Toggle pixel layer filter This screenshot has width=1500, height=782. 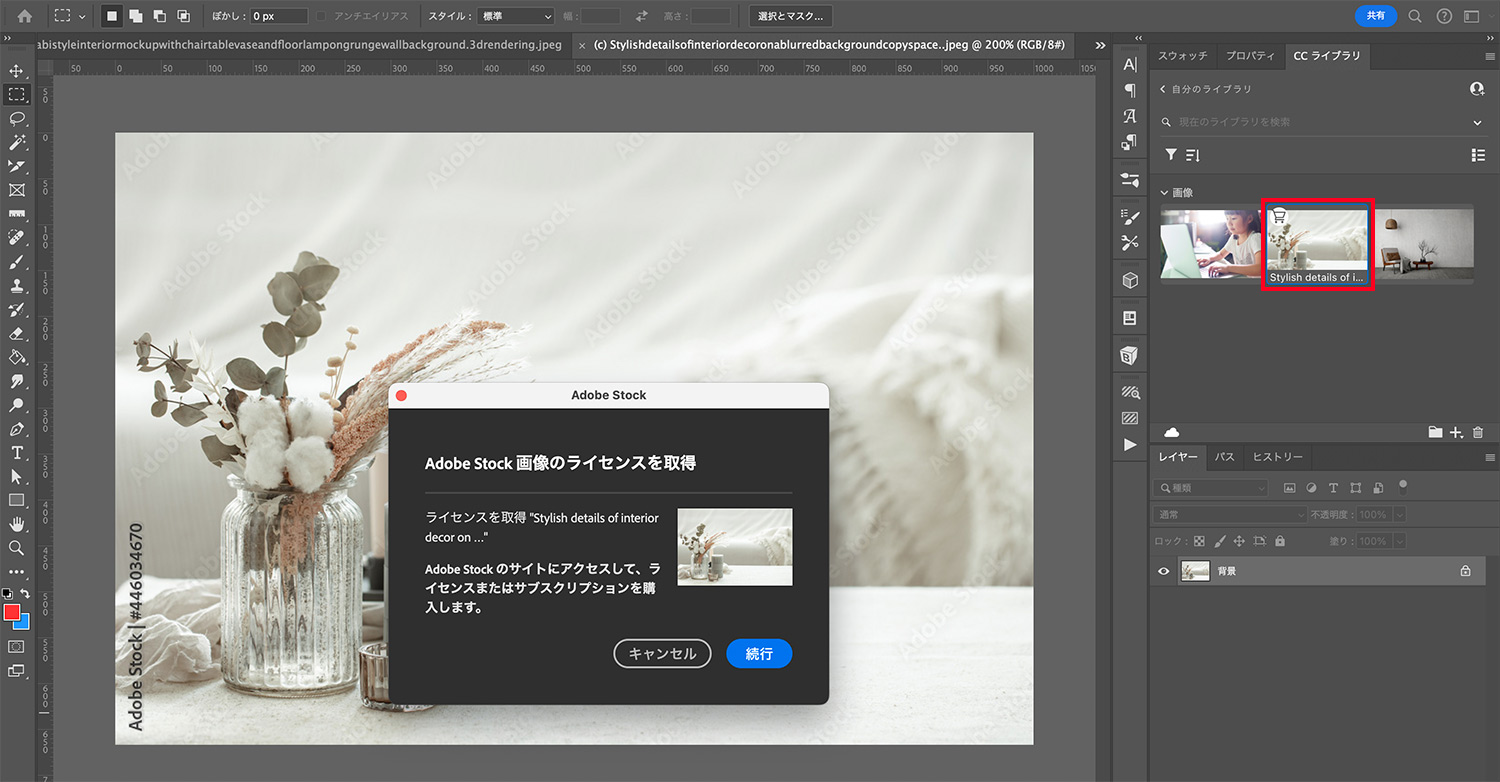pyautogui.click(x=1289, y=488)
